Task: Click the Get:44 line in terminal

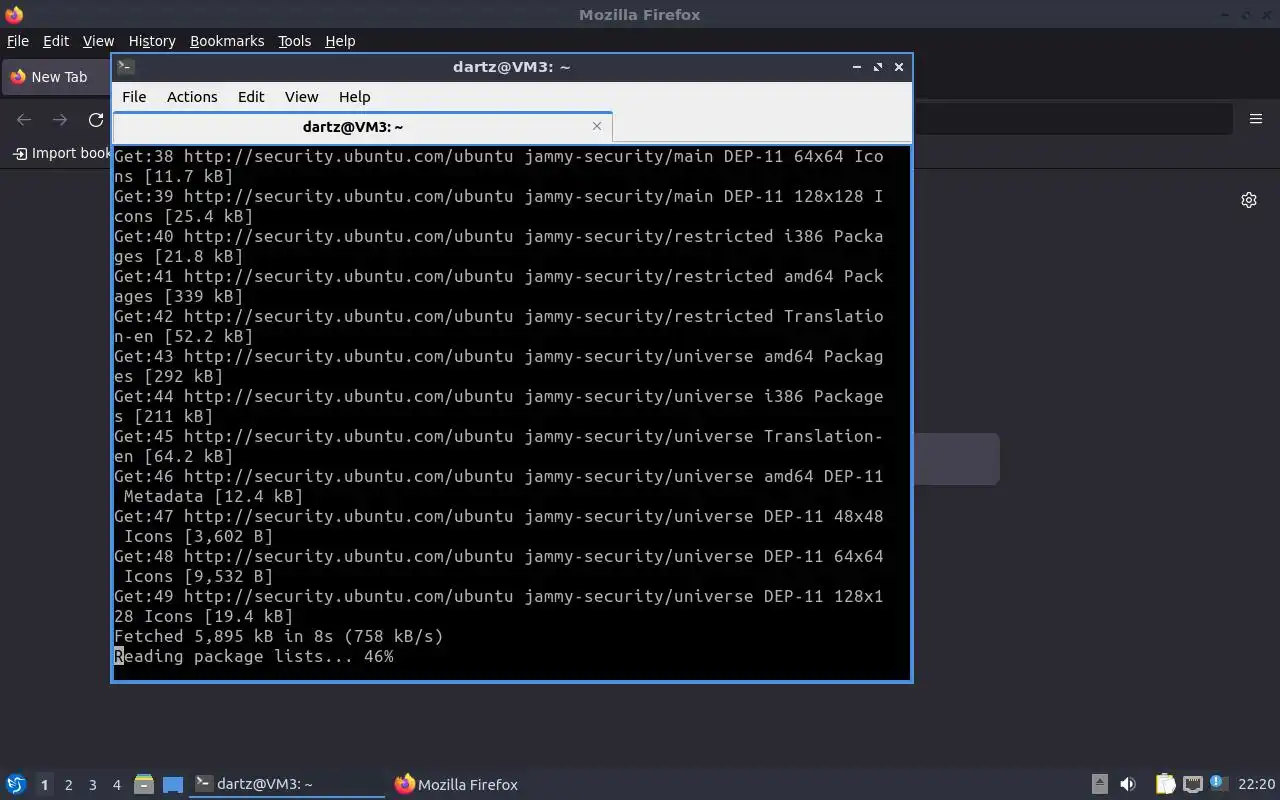Action: (499, 406)
